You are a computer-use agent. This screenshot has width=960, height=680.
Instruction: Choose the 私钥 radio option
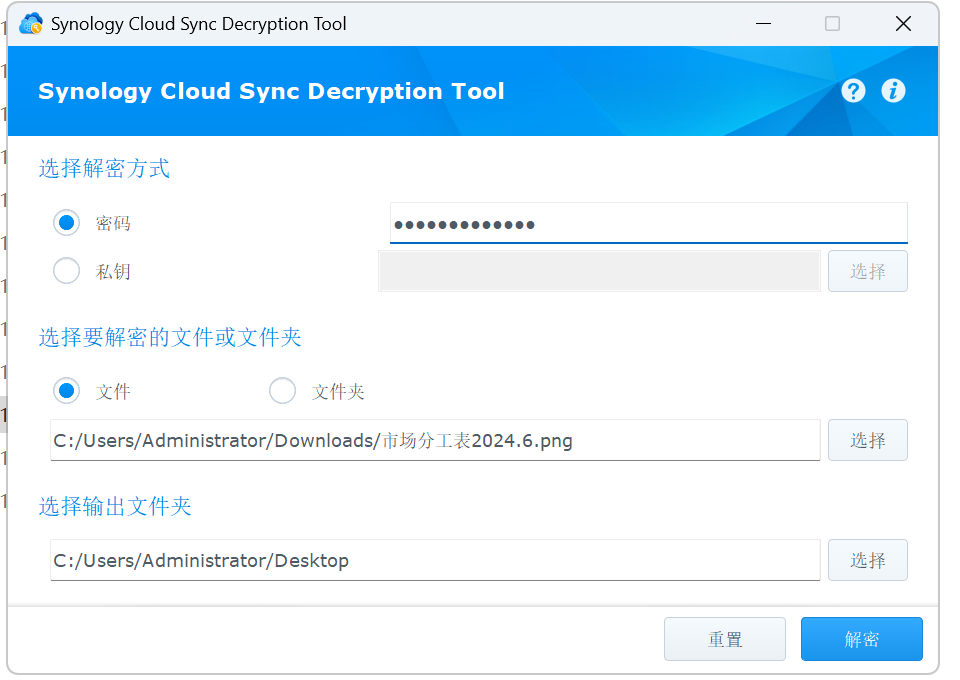click(67, 271)
